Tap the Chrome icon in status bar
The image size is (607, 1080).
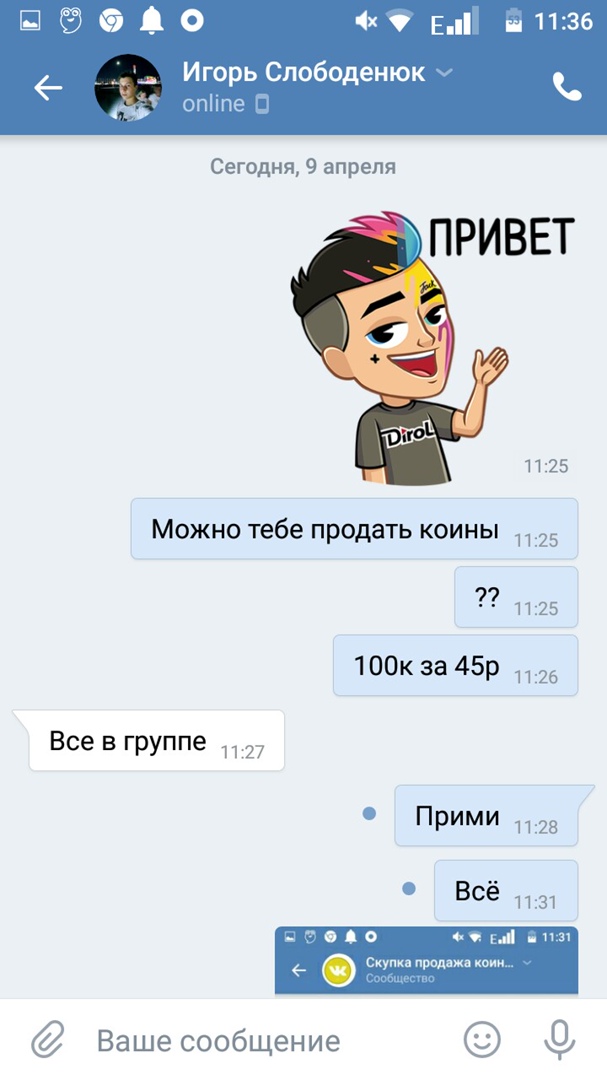click(111, 21)
